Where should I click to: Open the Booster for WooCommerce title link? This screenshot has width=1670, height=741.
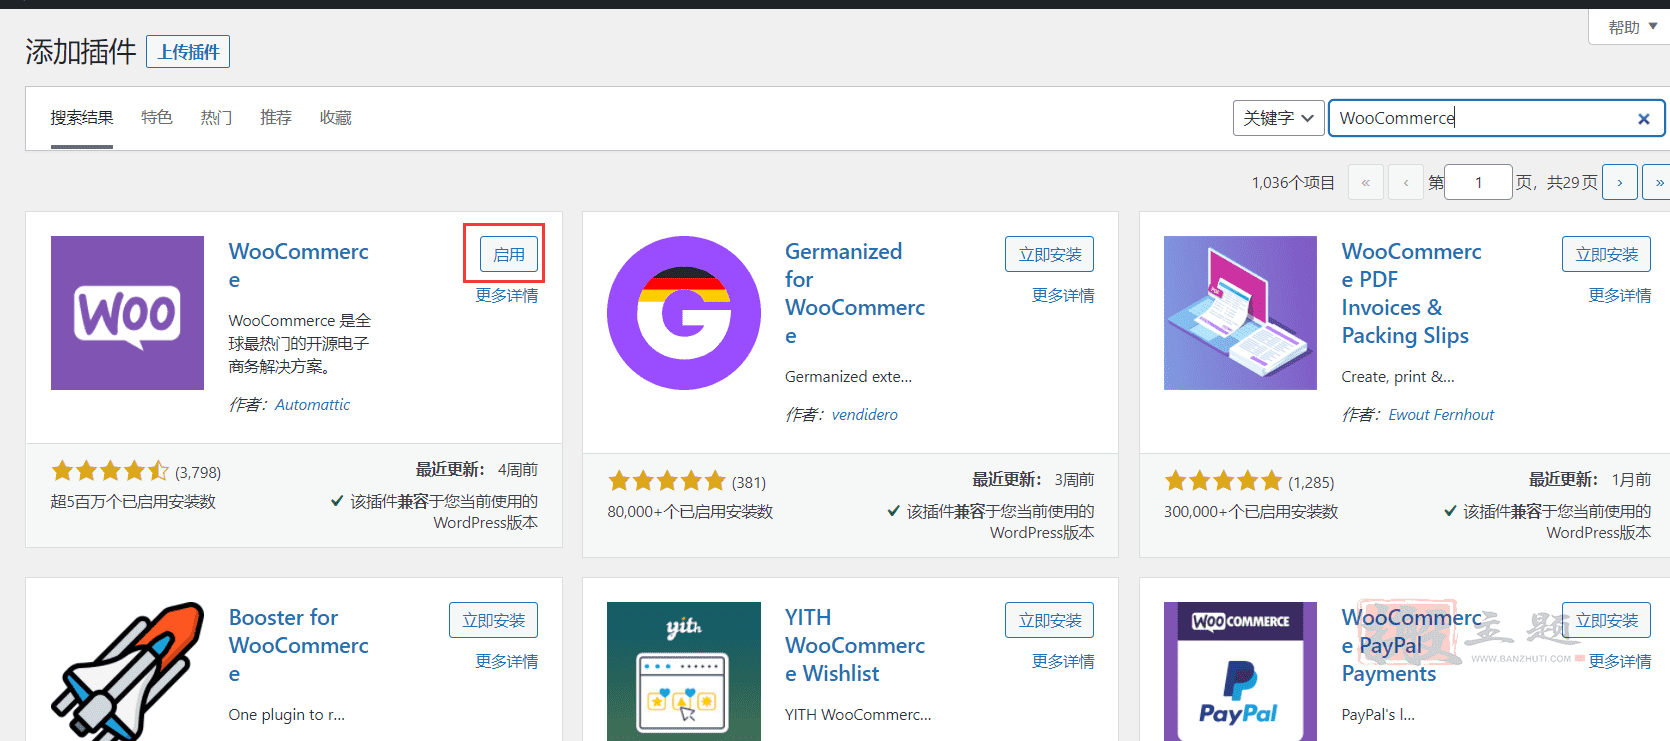pos(298,645)
